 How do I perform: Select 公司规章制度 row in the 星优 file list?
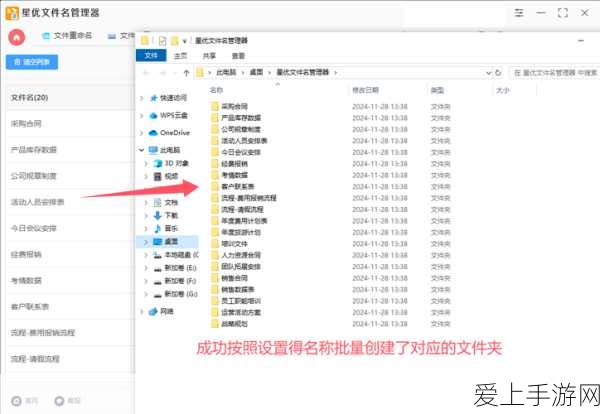pyautogui.click(x=70, y=176)
